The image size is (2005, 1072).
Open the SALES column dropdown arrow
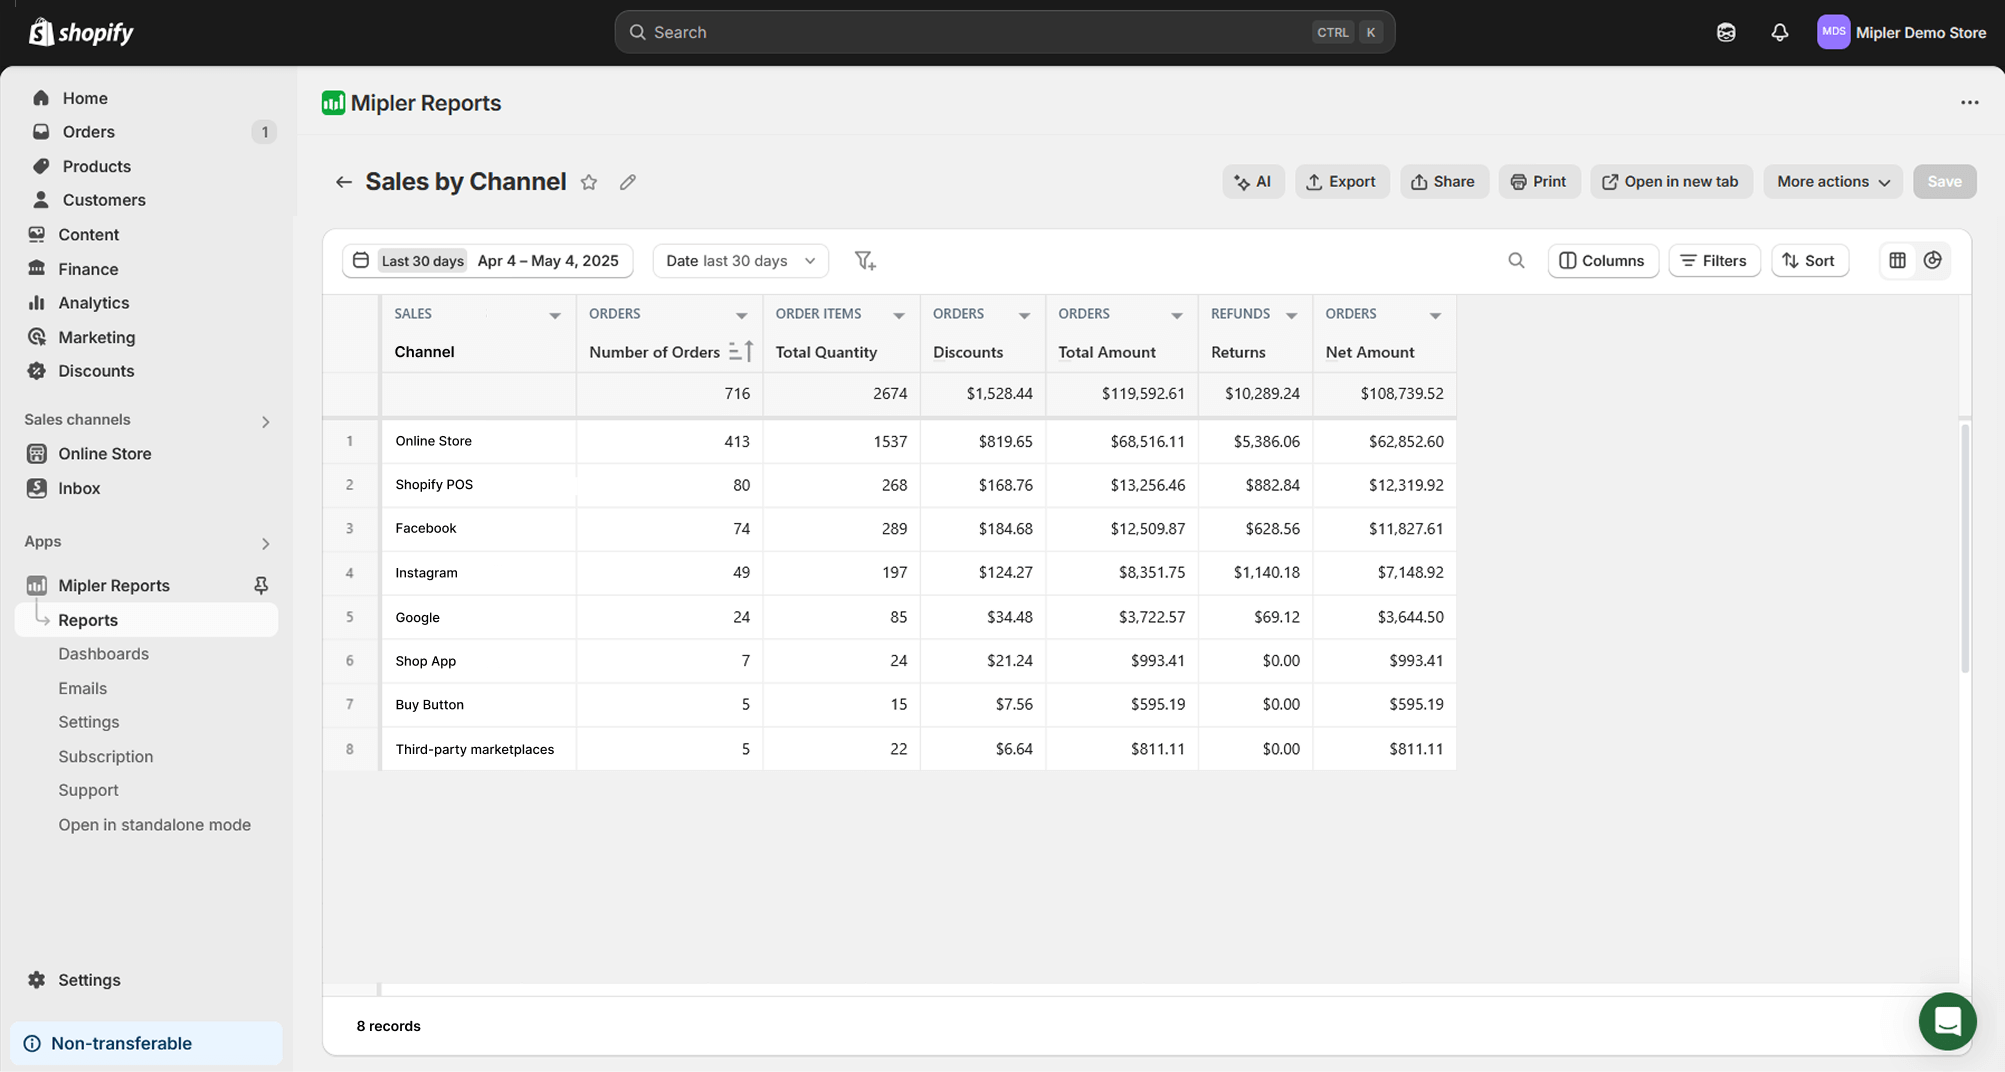556,313
